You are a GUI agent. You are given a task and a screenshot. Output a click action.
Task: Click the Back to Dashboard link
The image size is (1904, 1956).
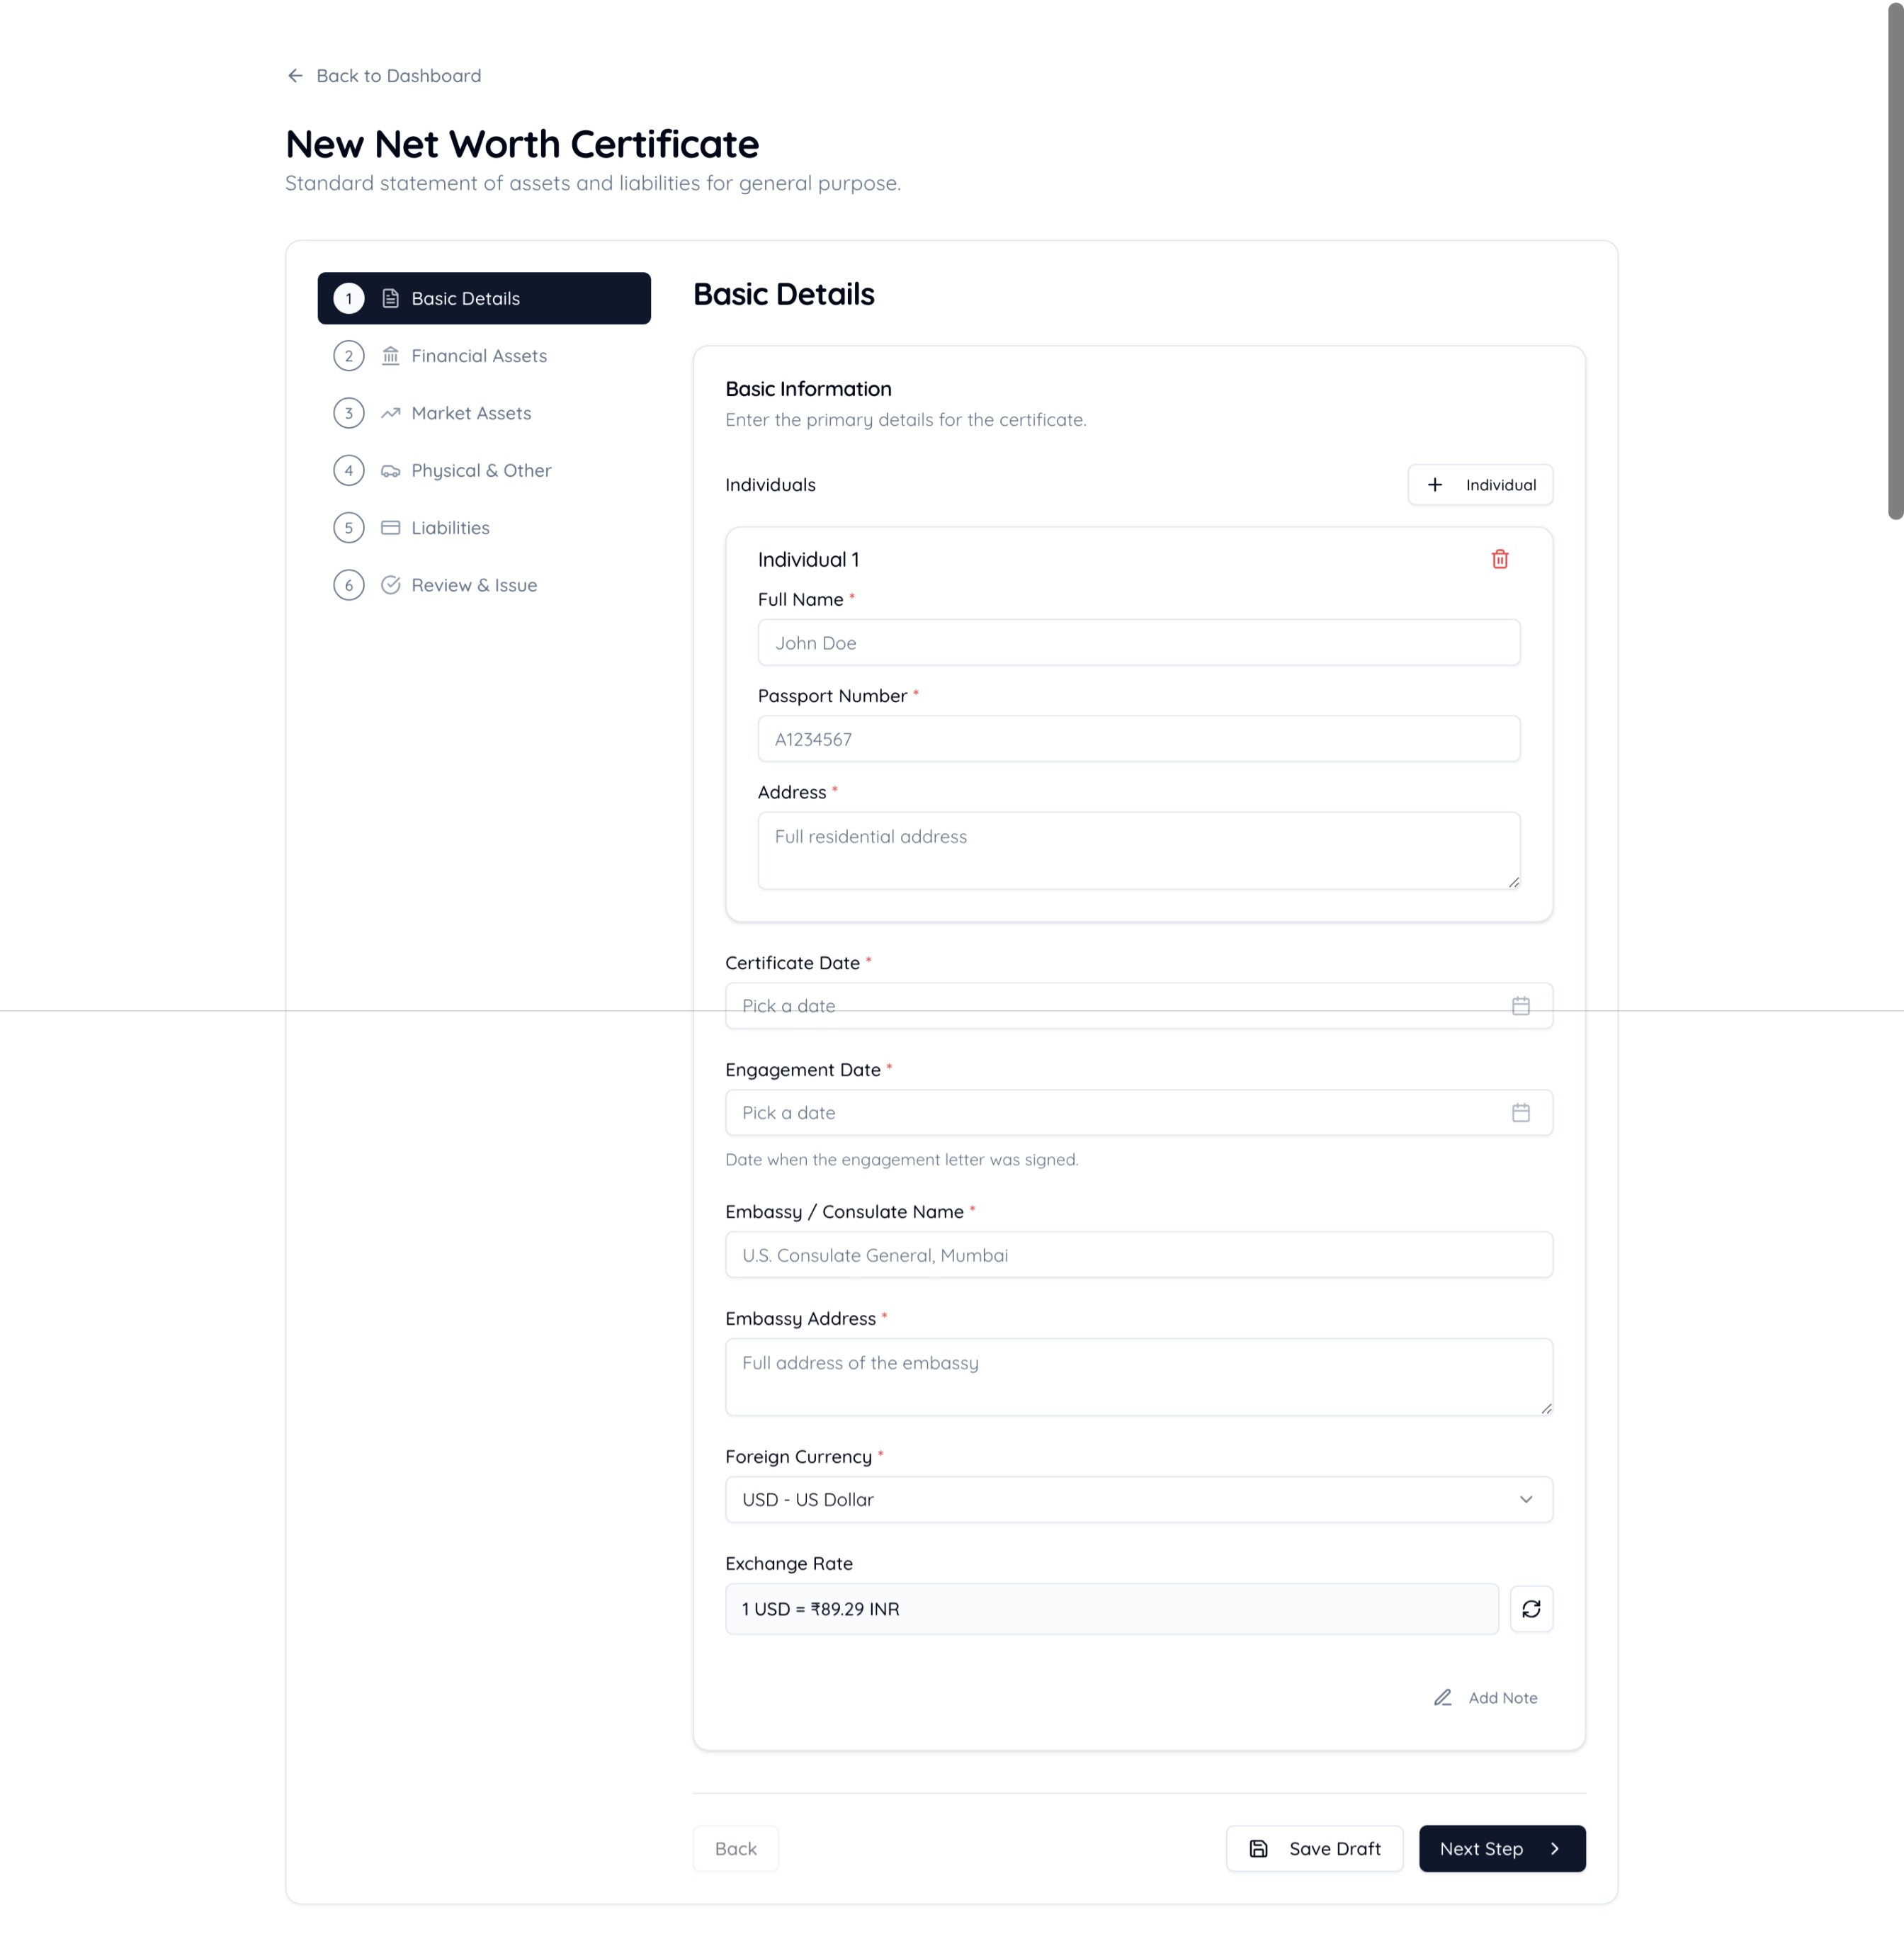pyautogui.click(x=398, y=75)
